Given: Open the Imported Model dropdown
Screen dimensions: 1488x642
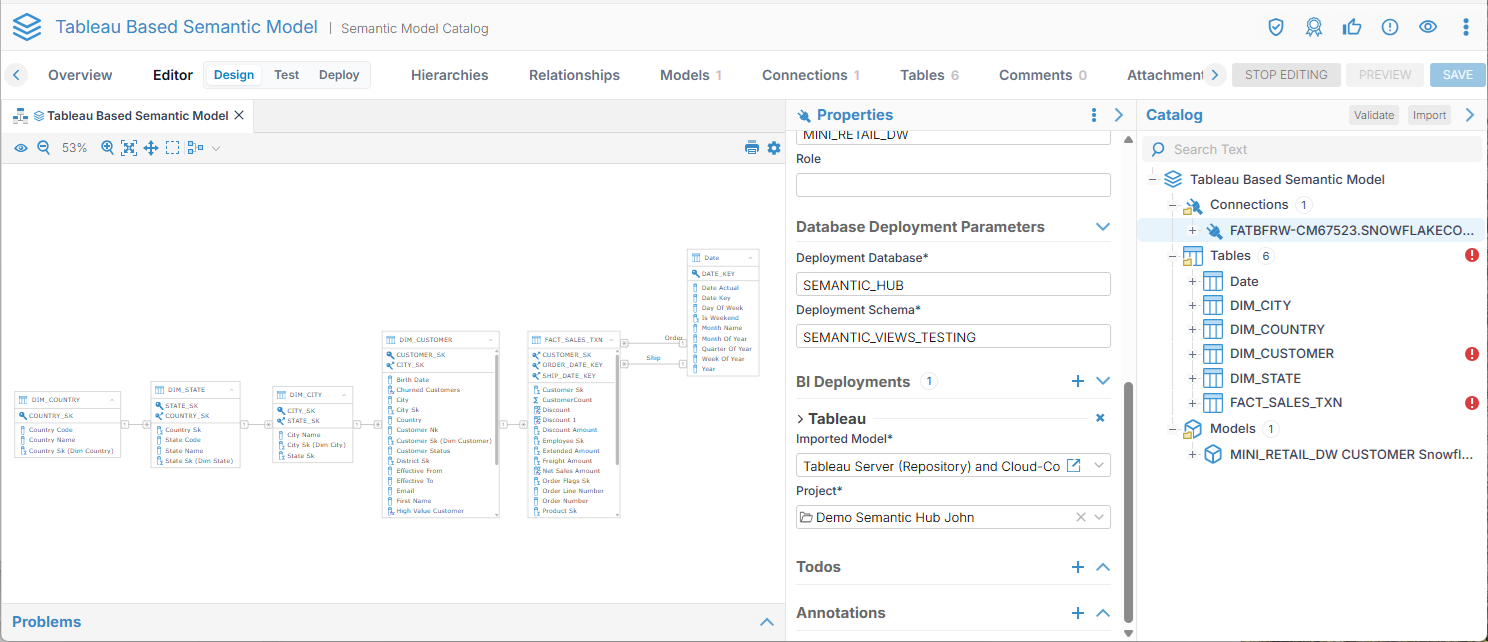Looking at the screenshot, I should click(x=1101, y=466).
